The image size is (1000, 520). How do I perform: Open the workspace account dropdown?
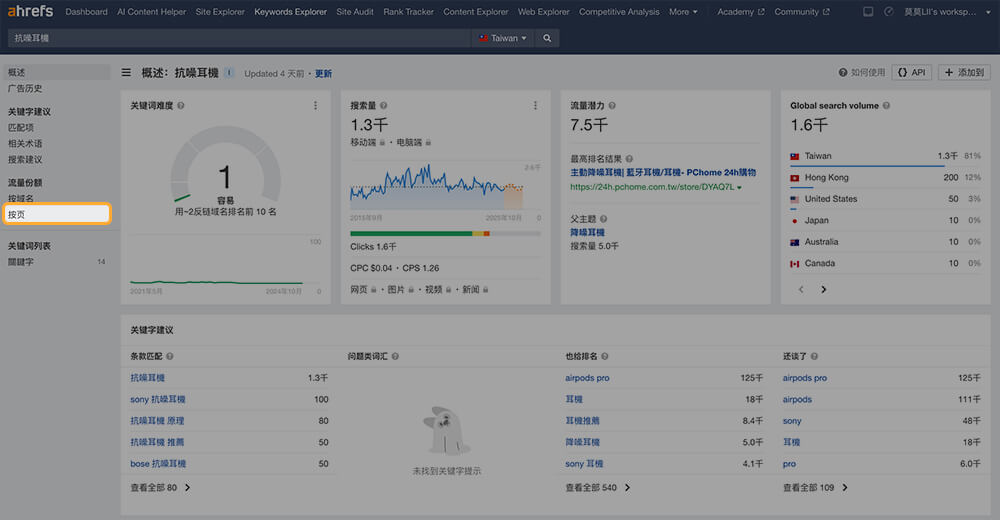(947, 11)
